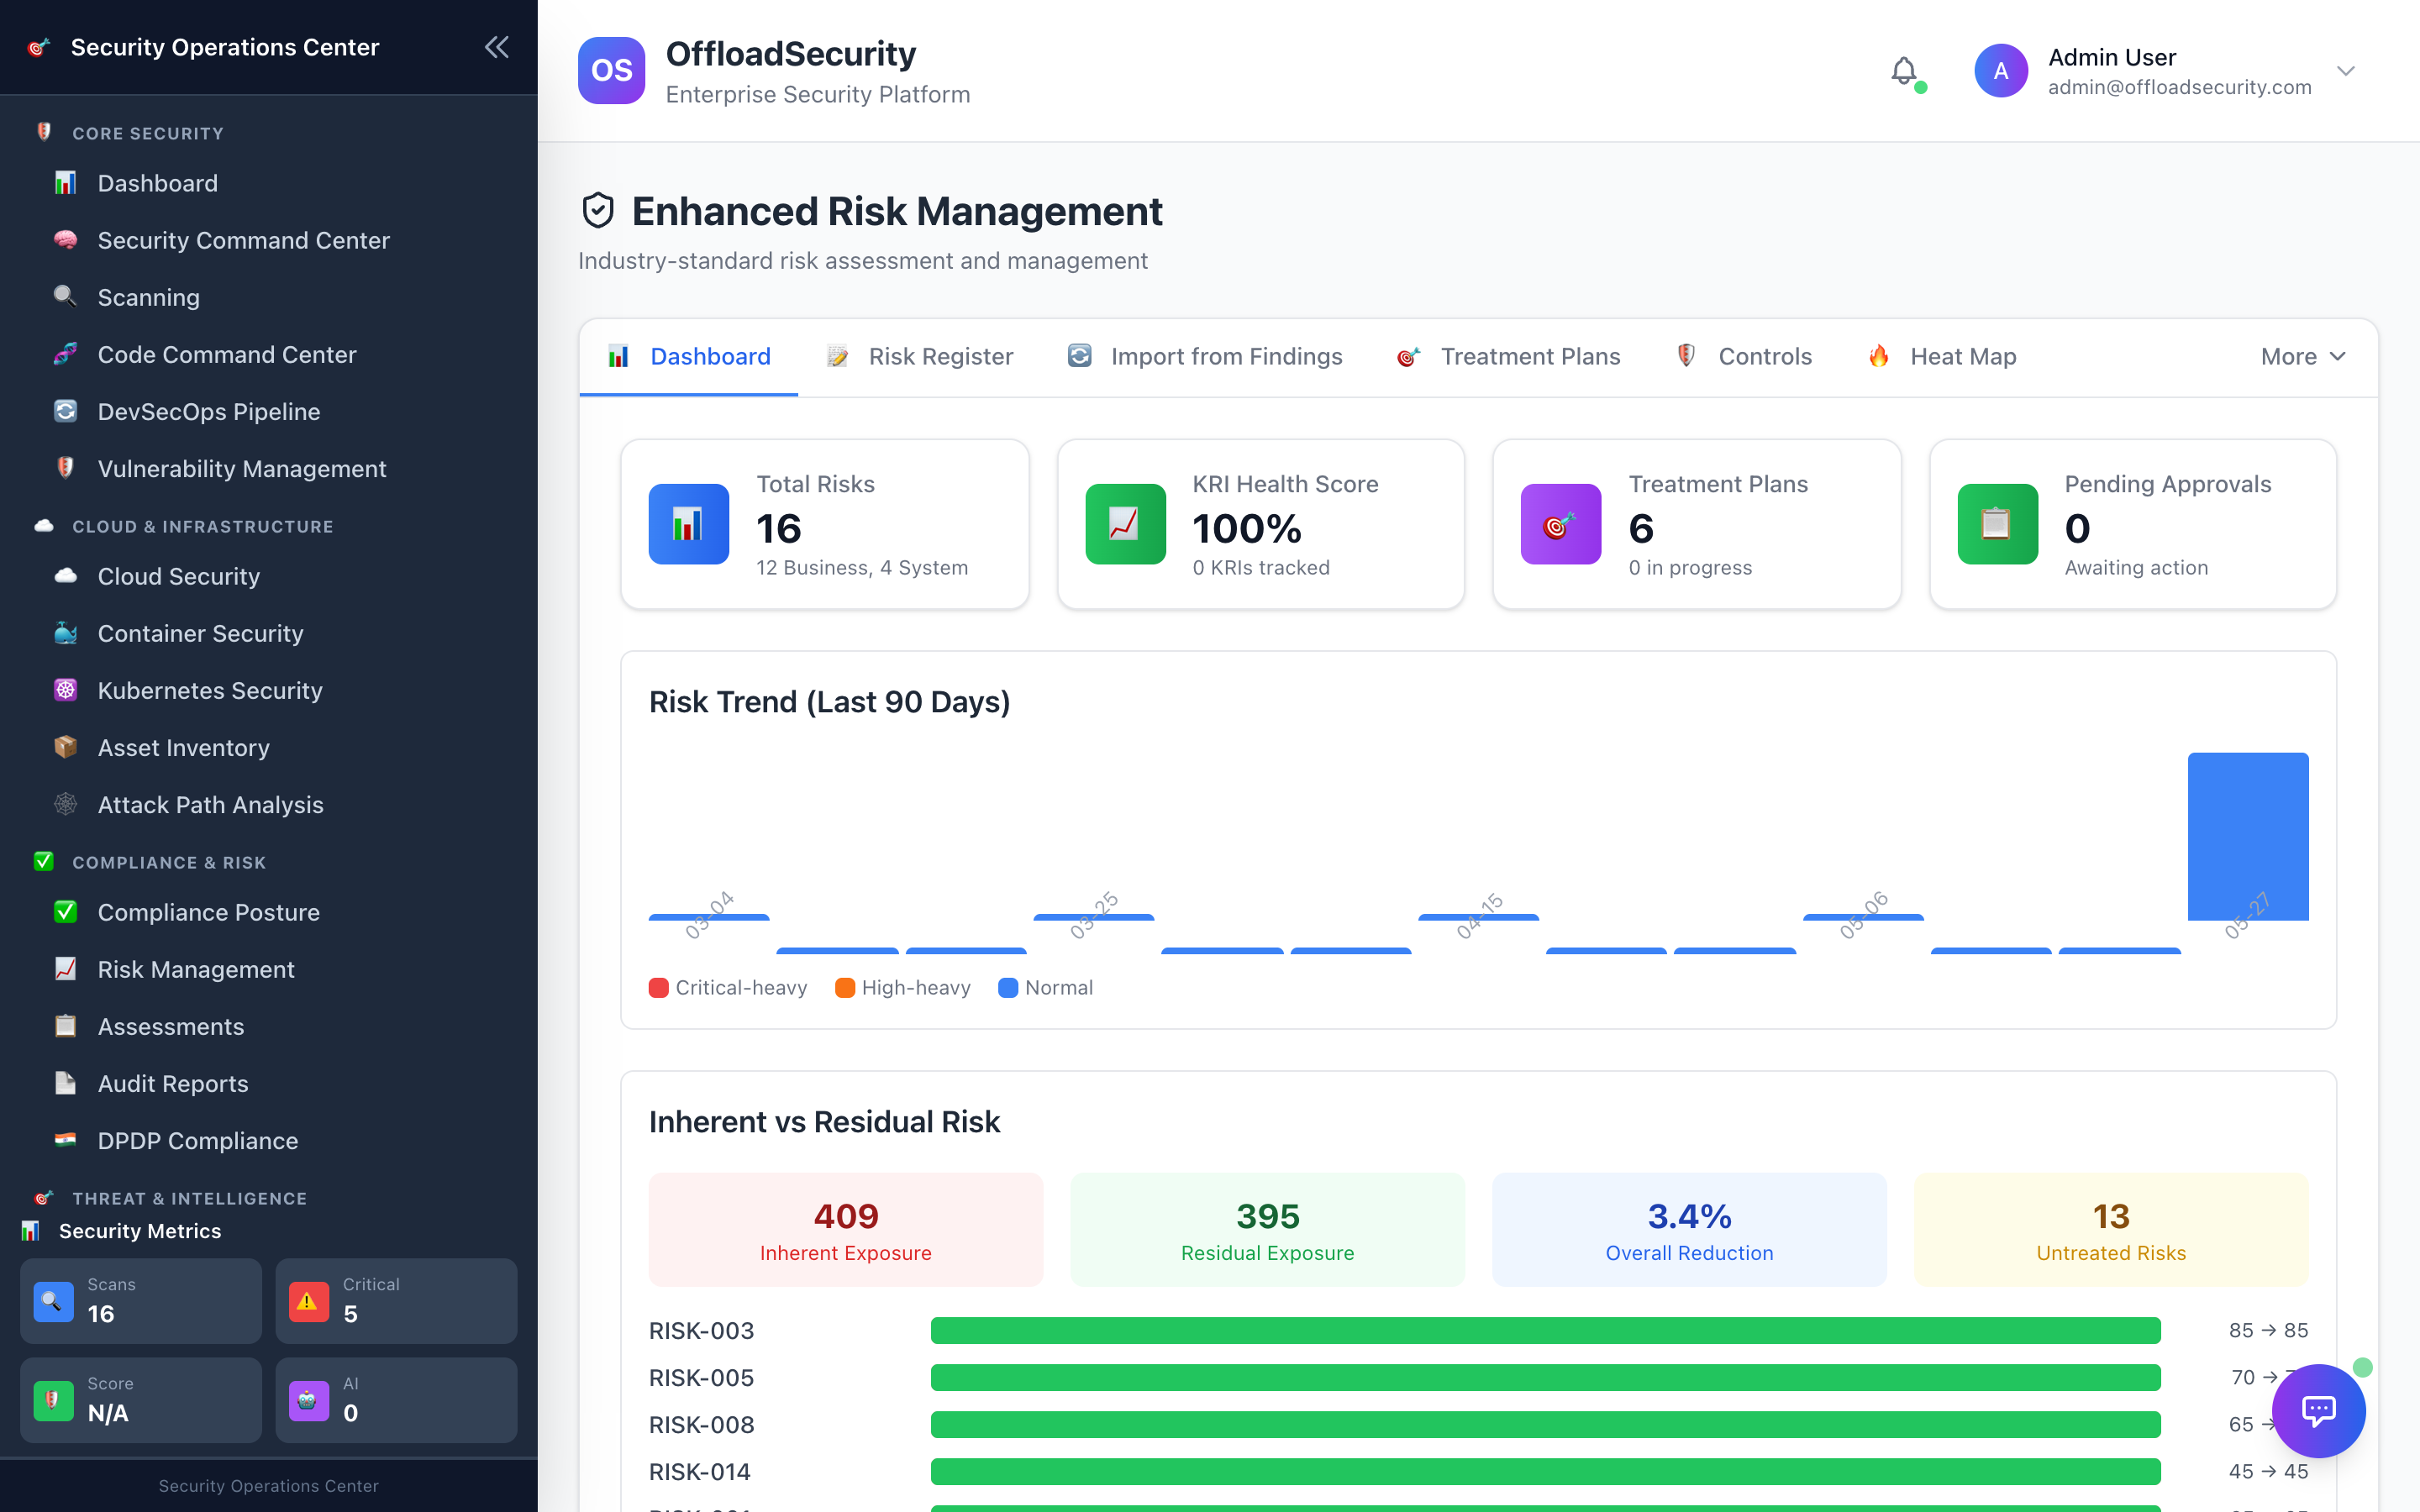The width and height of the screenshot is (2420, 1512).
Task: Click Security Command Center brain icon
Action: click(x=65, y=240)
